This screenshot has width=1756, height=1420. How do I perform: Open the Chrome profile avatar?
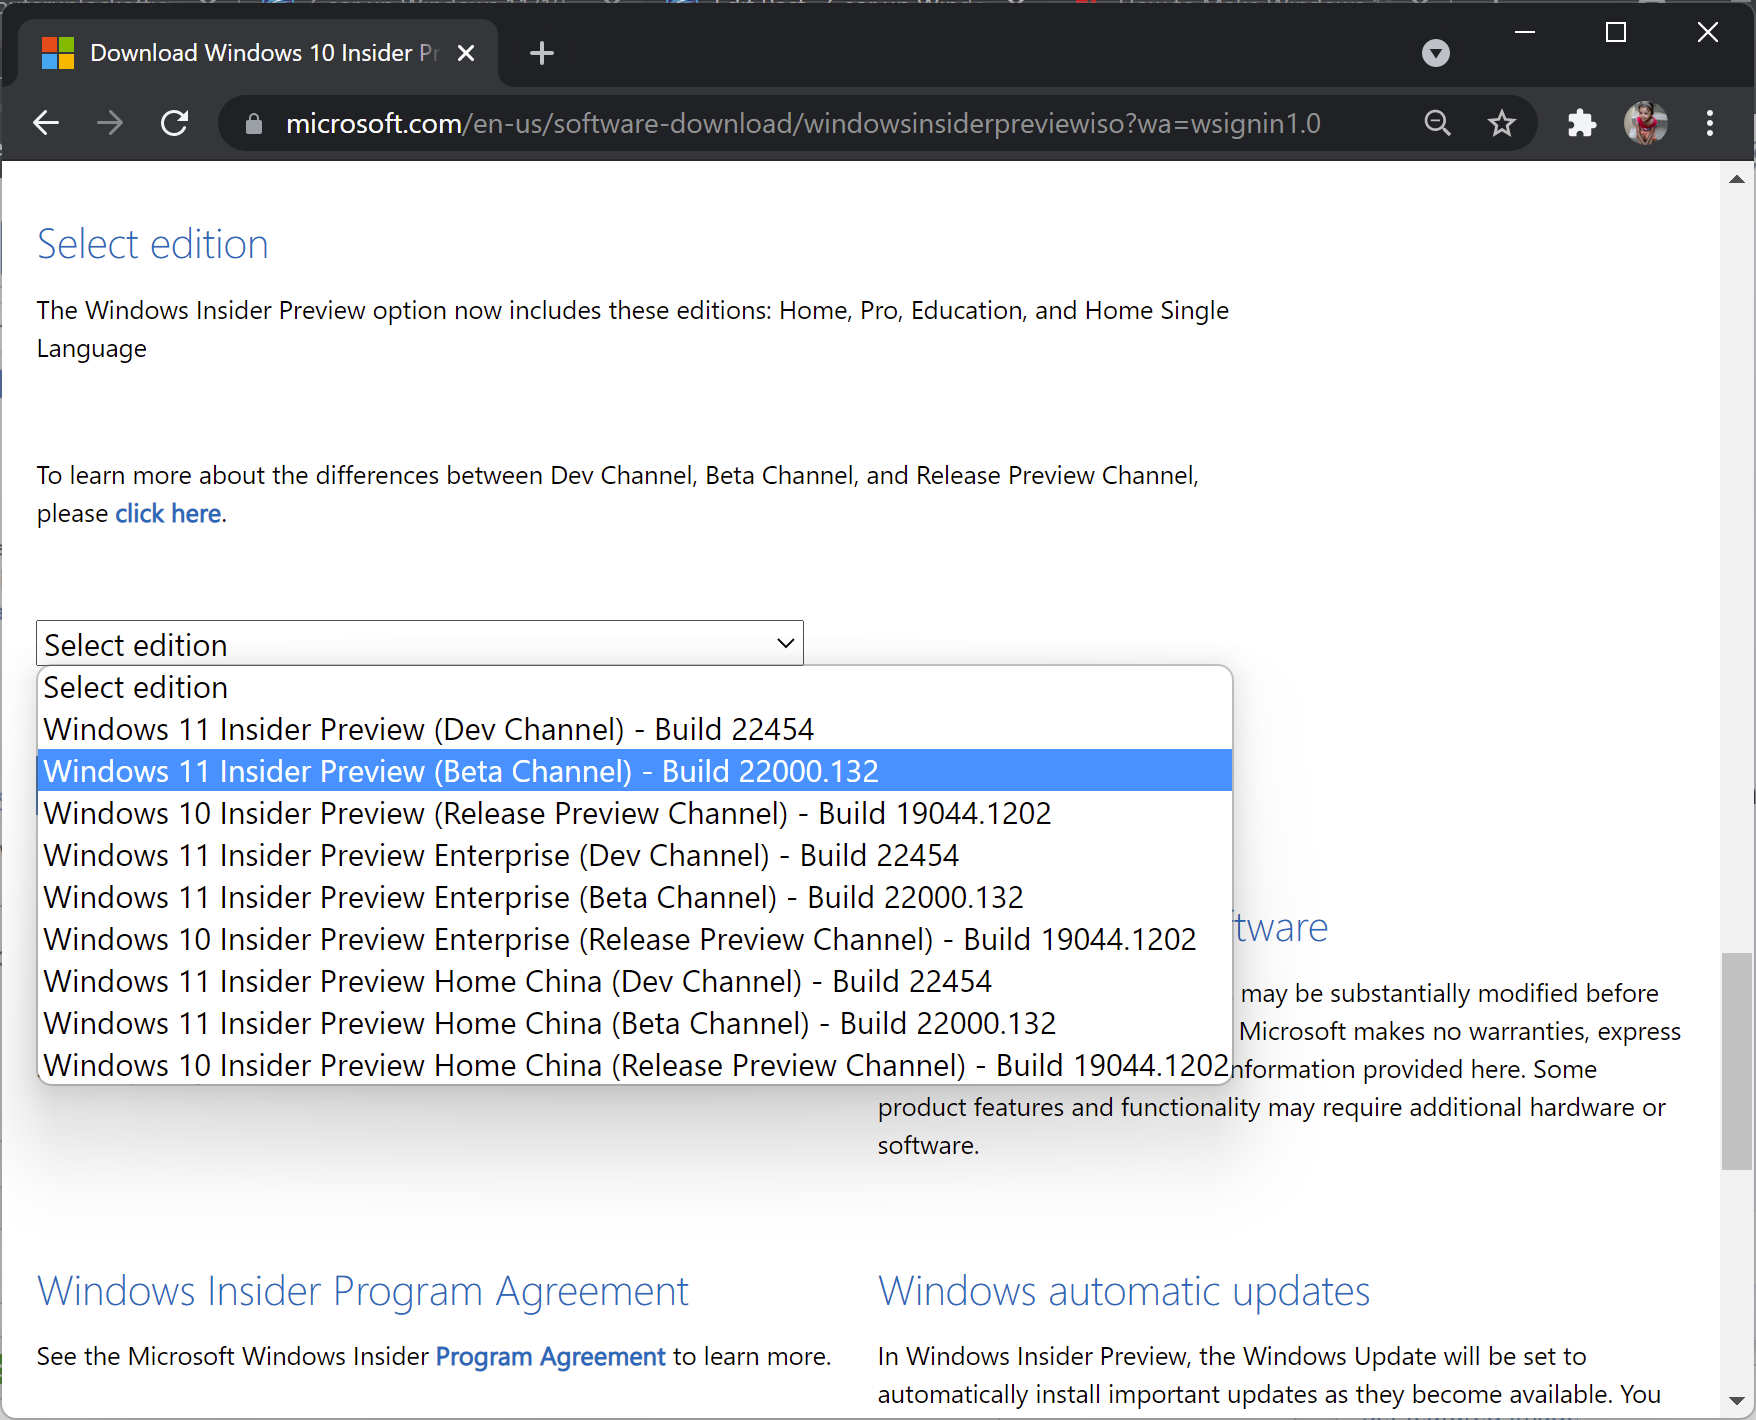coord(1646,123)
